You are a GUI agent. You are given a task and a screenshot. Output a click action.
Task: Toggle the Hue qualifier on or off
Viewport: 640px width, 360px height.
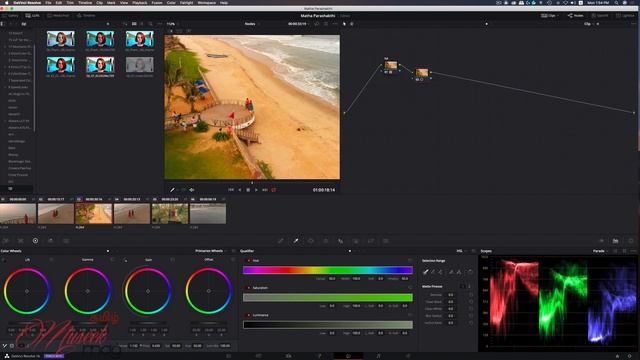click(x=249, y=260)
